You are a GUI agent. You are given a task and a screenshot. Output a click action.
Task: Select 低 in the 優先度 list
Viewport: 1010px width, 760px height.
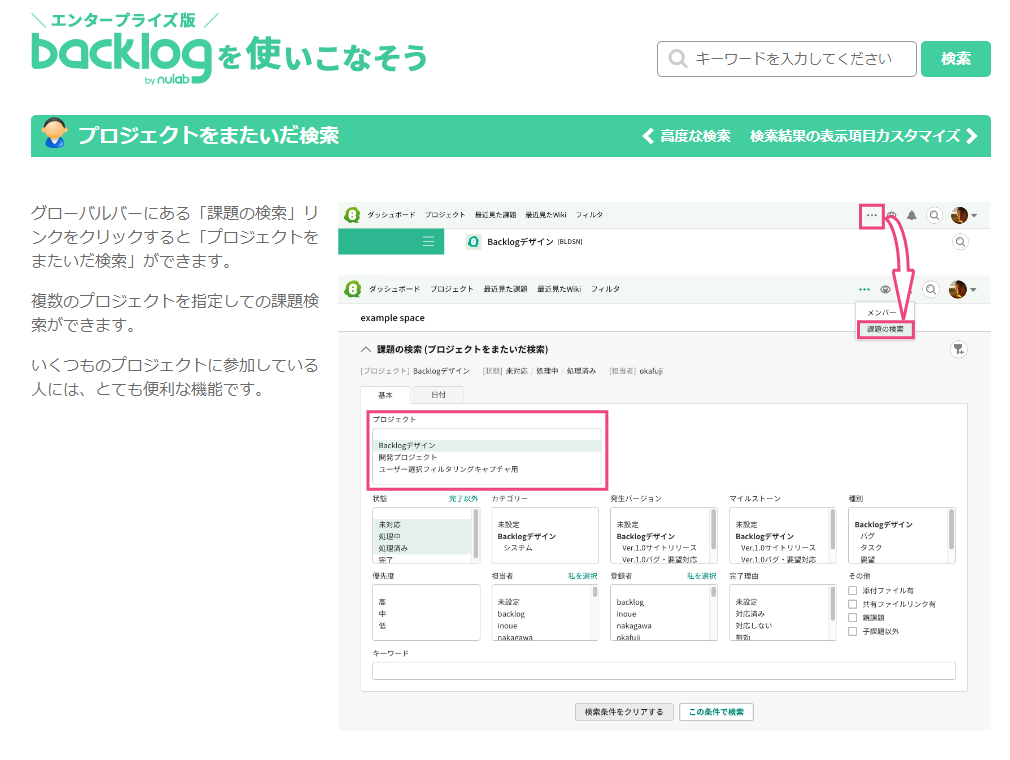click(x=382, y=625)
